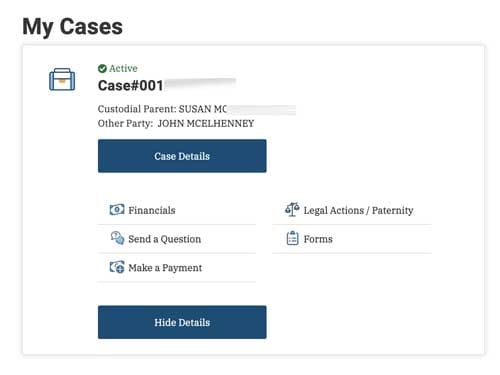This screenshot has width=500, height=375.
Task: Click the briefcase case icon
Action: point(62,79)
